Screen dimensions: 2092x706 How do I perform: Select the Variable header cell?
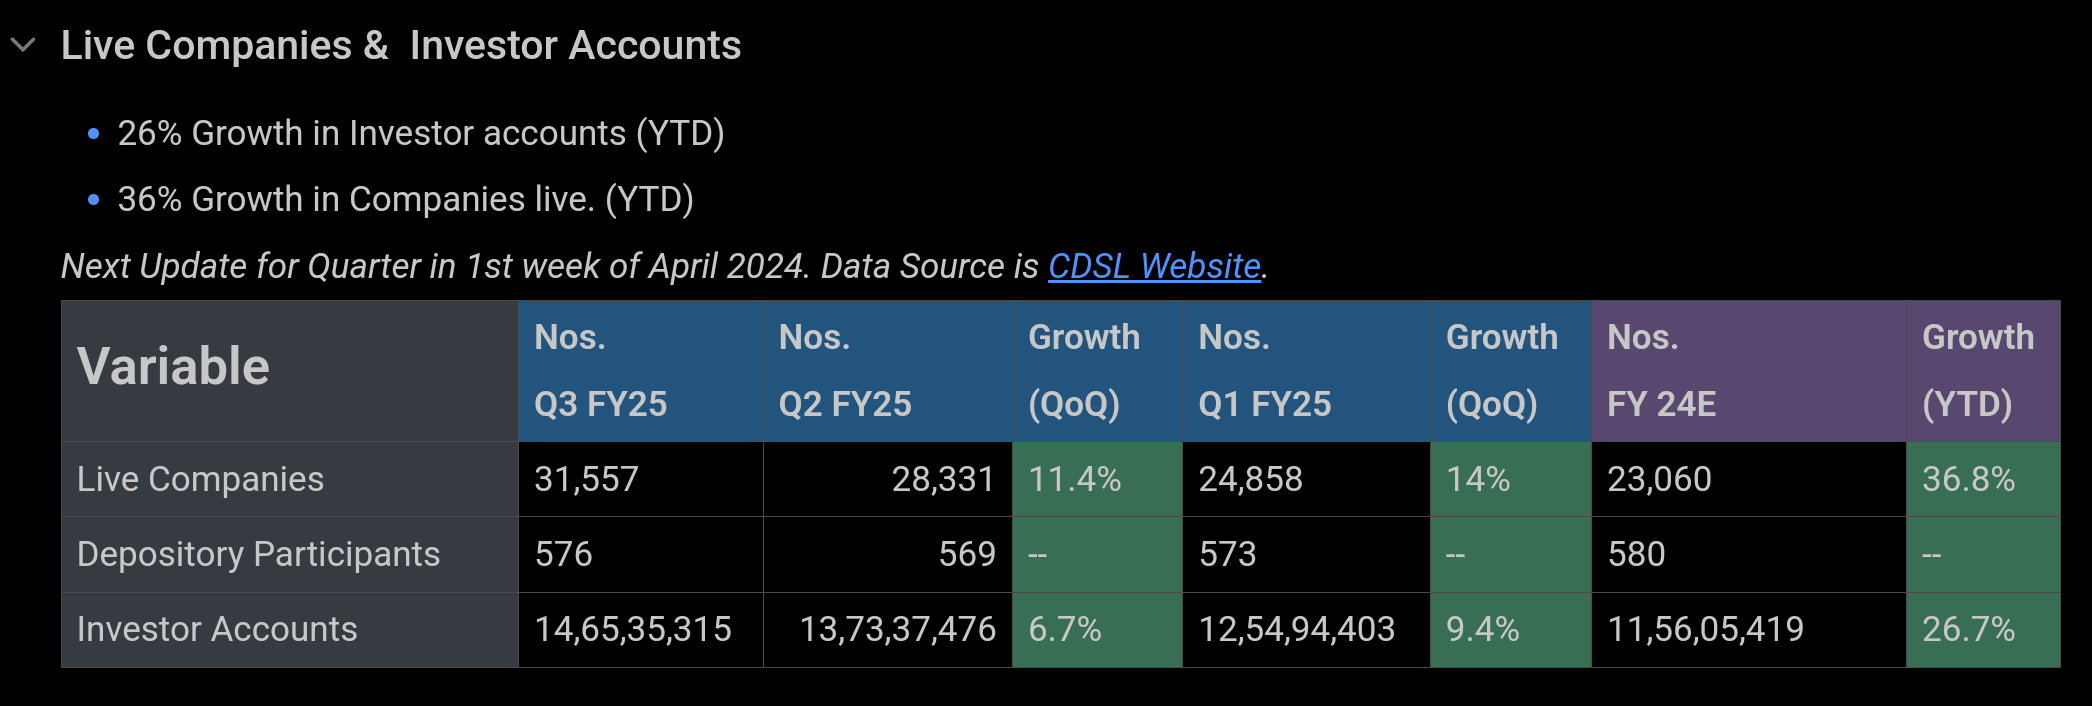(x=289, y=370)
